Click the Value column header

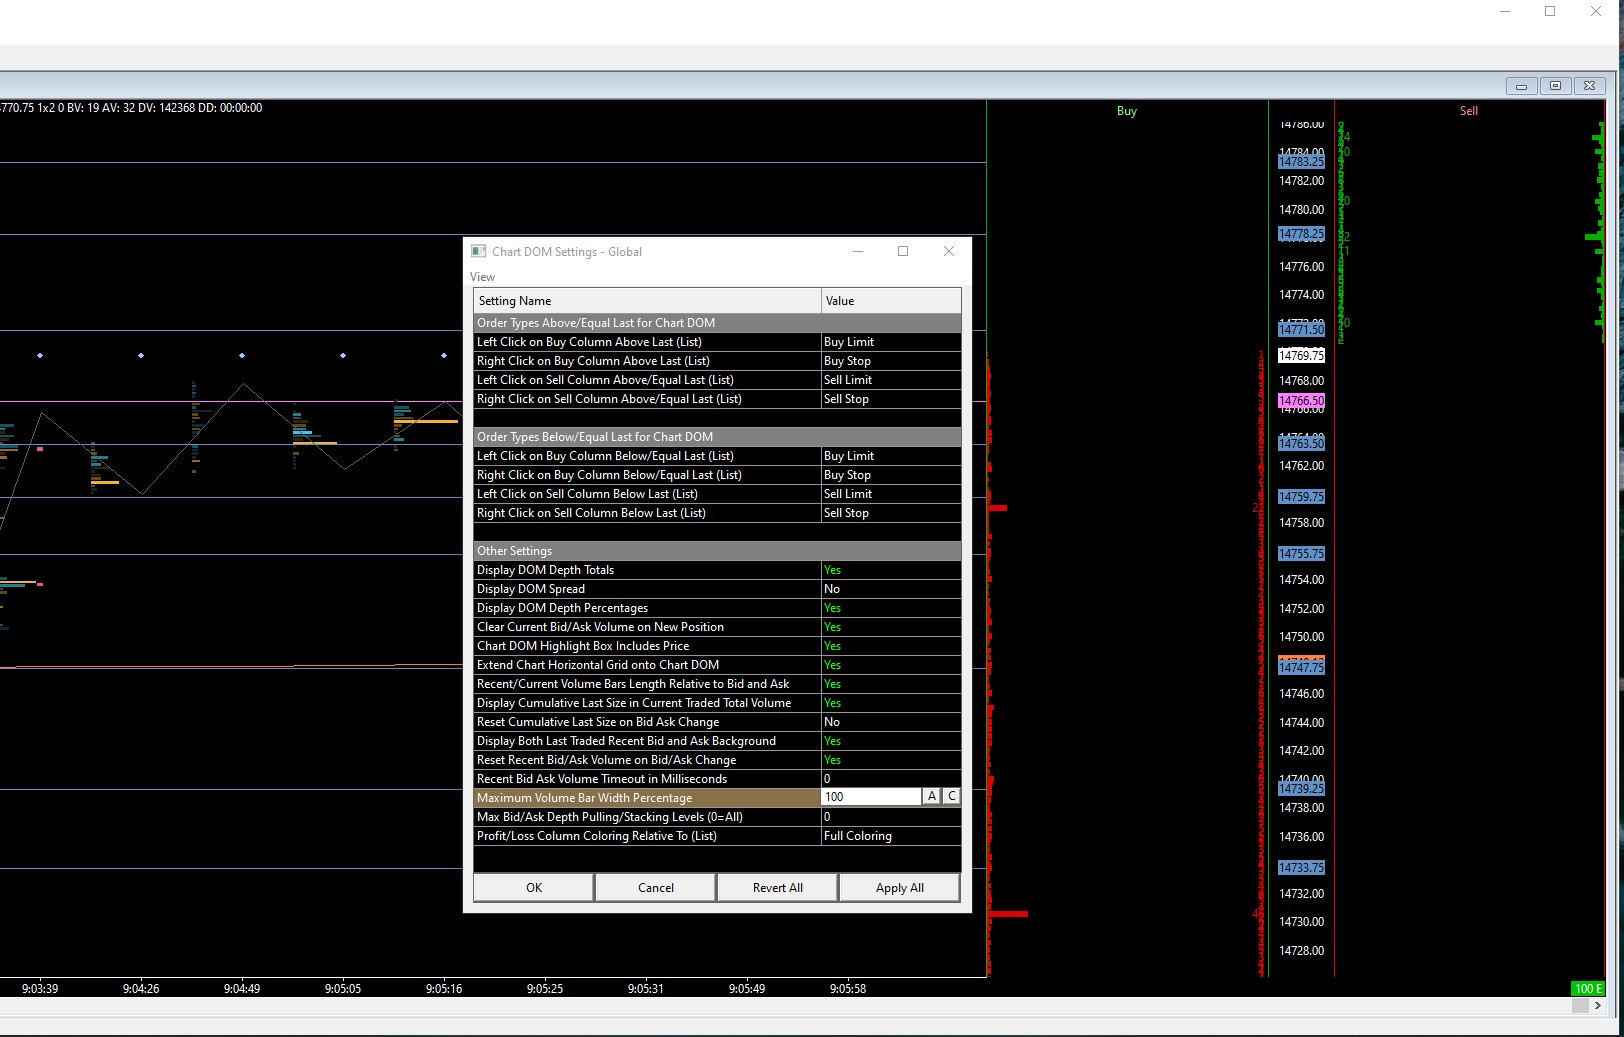click(891, 301)
